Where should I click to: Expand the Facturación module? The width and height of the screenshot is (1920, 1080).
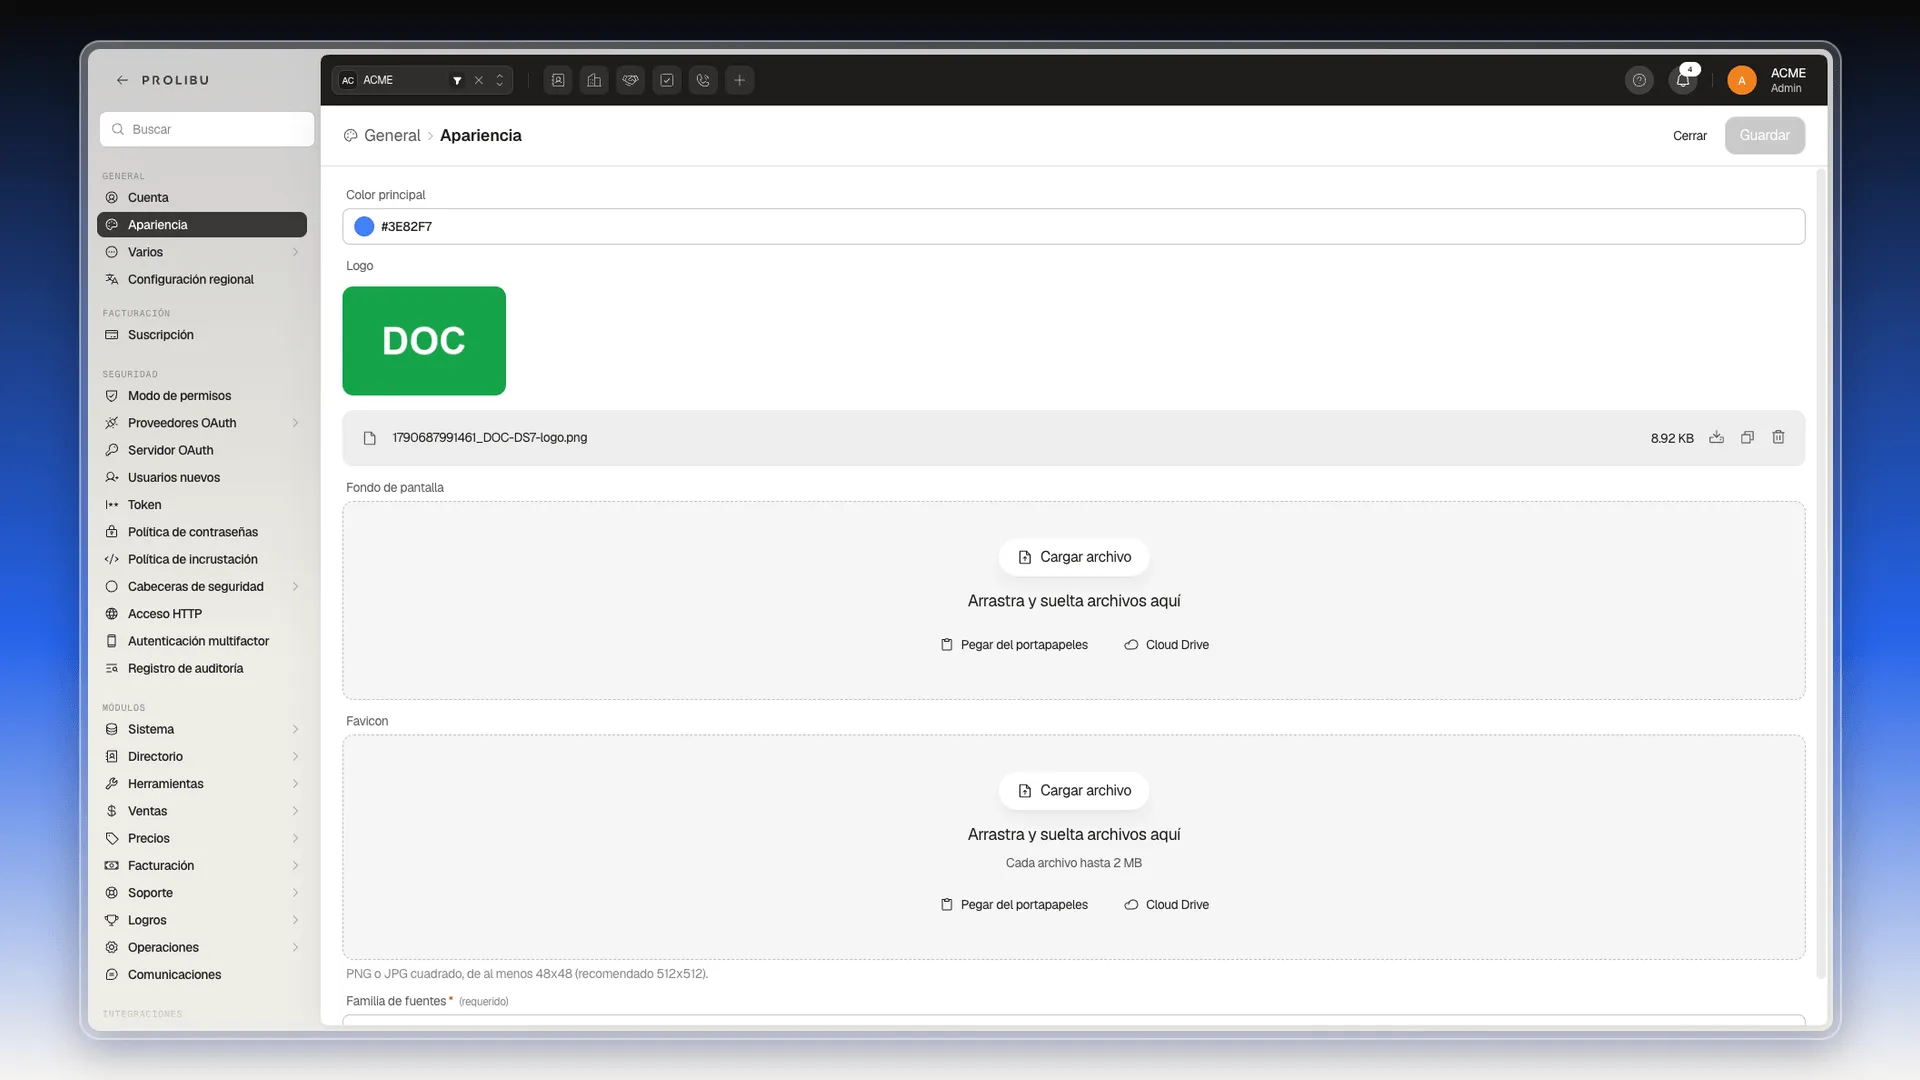point(295,865)
